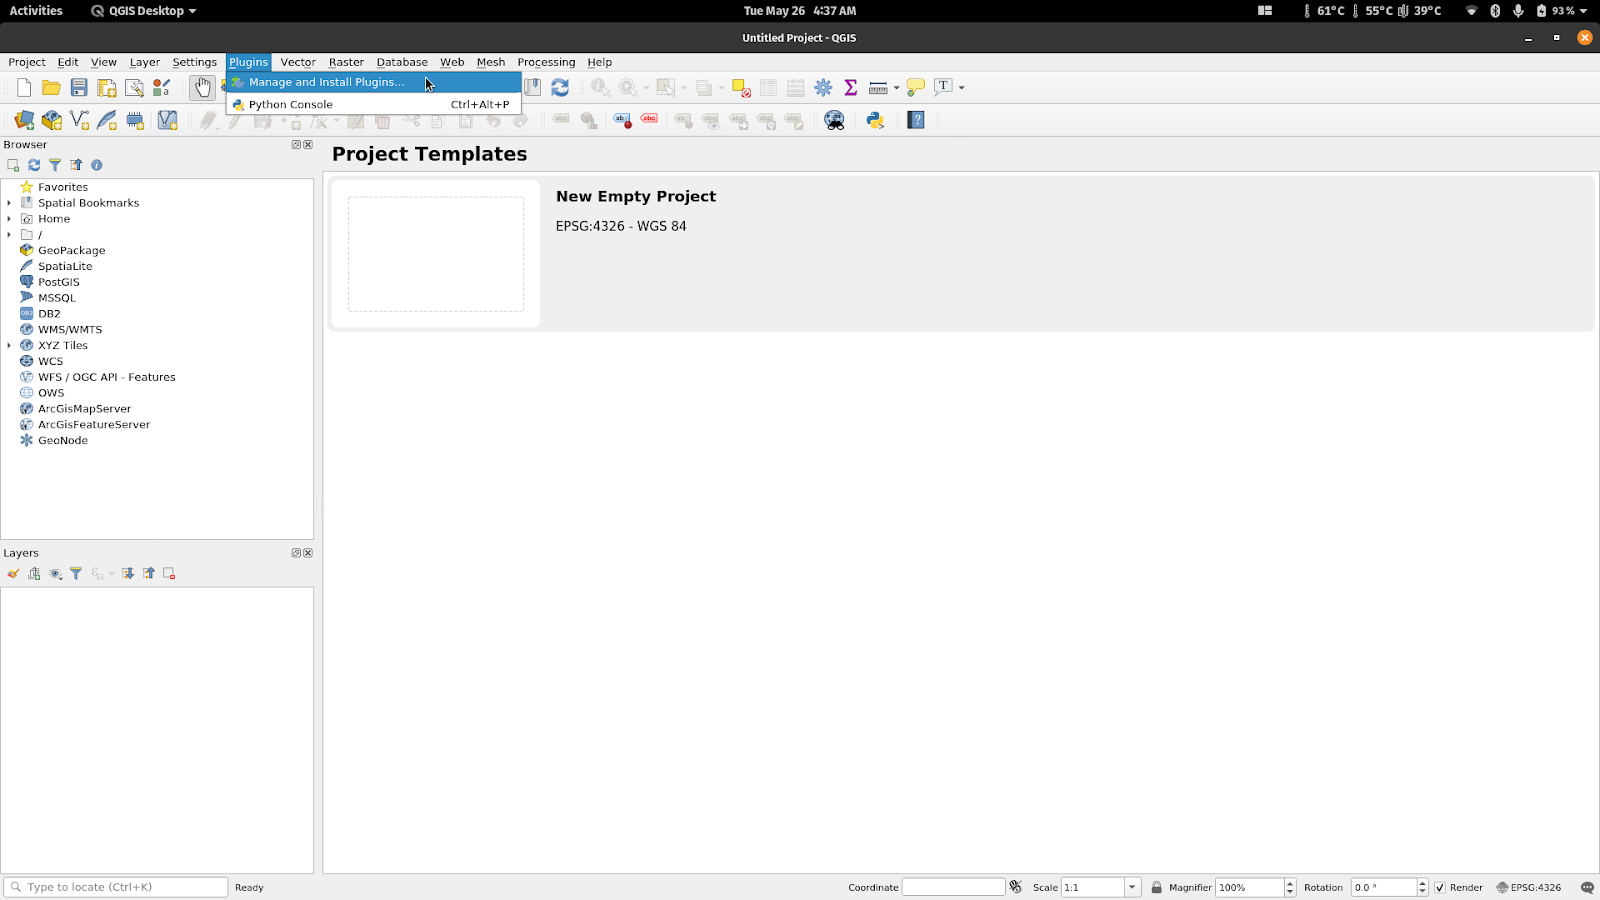Expand the XYZ Tiles tree node
The height and width of the screenshot is (900, 1600).
pos(9,346)
